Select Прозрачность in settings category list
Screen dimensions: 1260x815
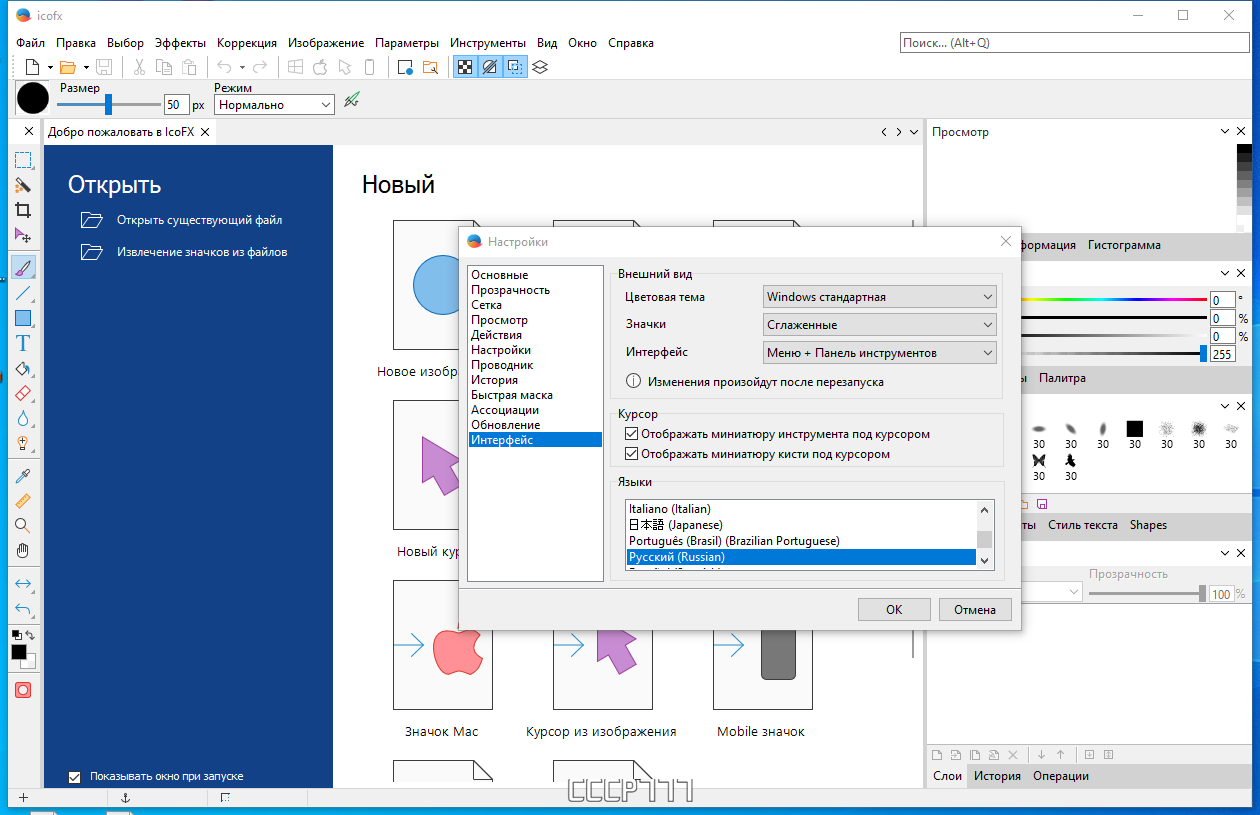pos(511,290)
